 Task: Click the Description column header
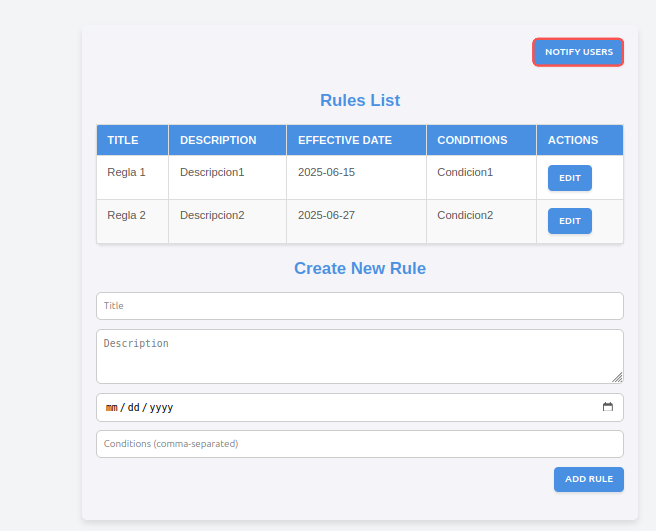(228, 140)
